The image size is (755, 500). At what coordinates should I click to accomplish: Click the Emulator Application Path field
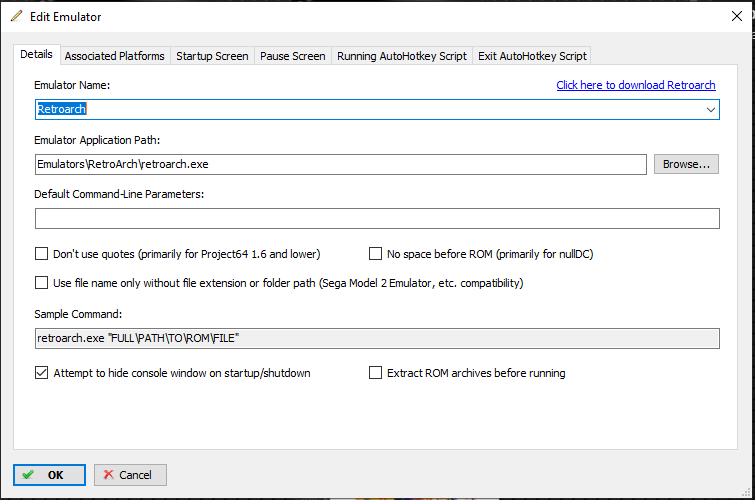341,164
